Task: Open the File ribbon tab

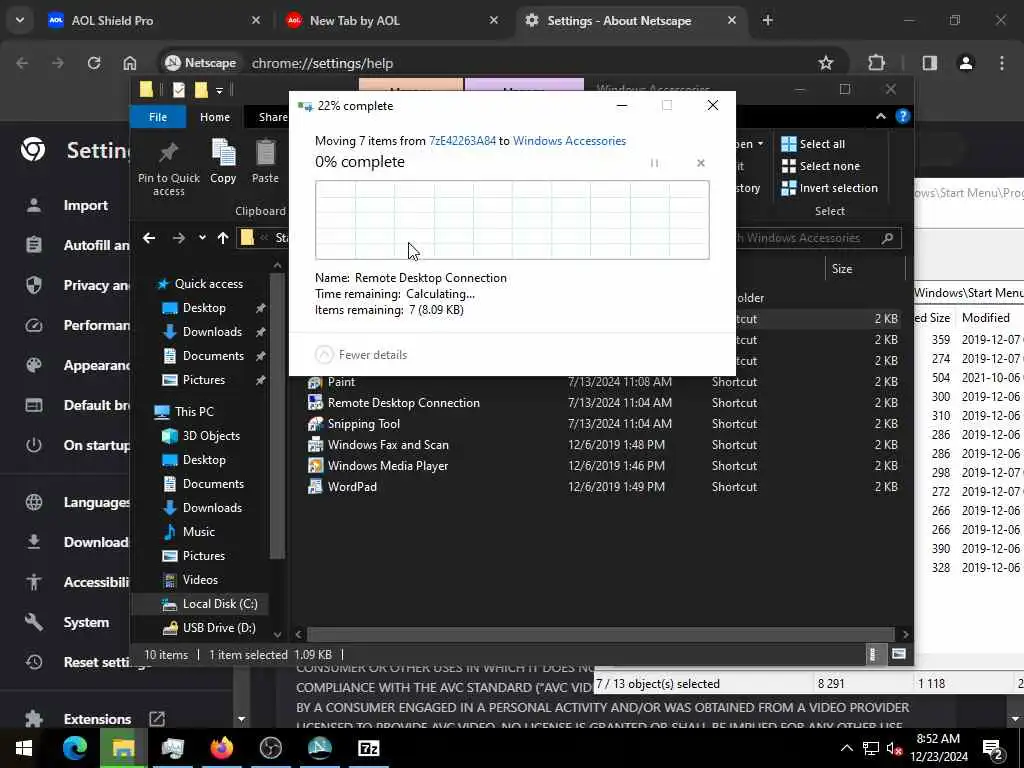Action: coord(158,117)
